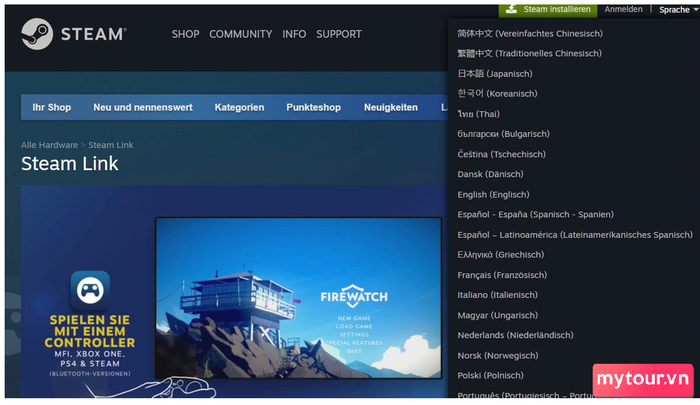Viewport: 700px width, 405px height.
Task: Select Italiano (Italienisch) language option
Action: coord(497,295)
